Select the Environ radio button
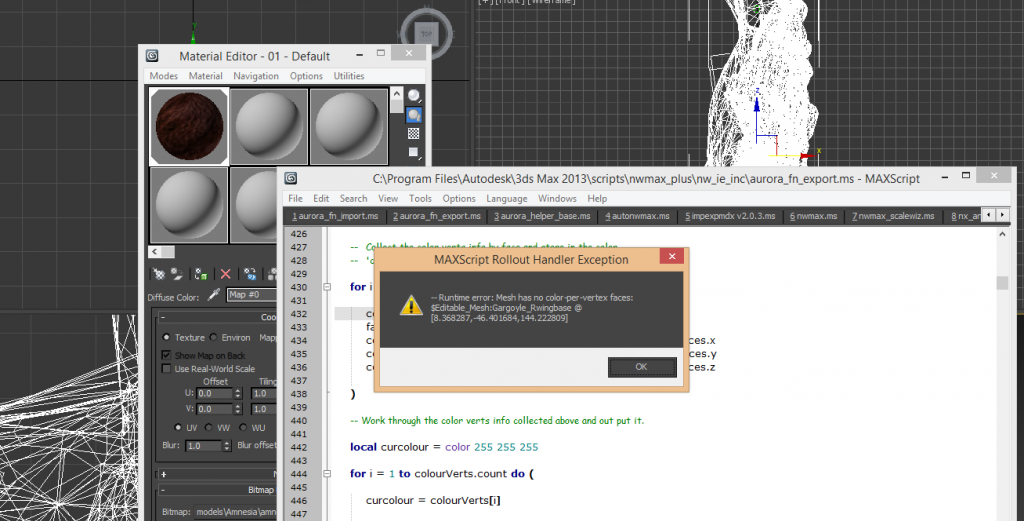Image resolution: width=1024 pixels, height=521 pixels. 213,338
